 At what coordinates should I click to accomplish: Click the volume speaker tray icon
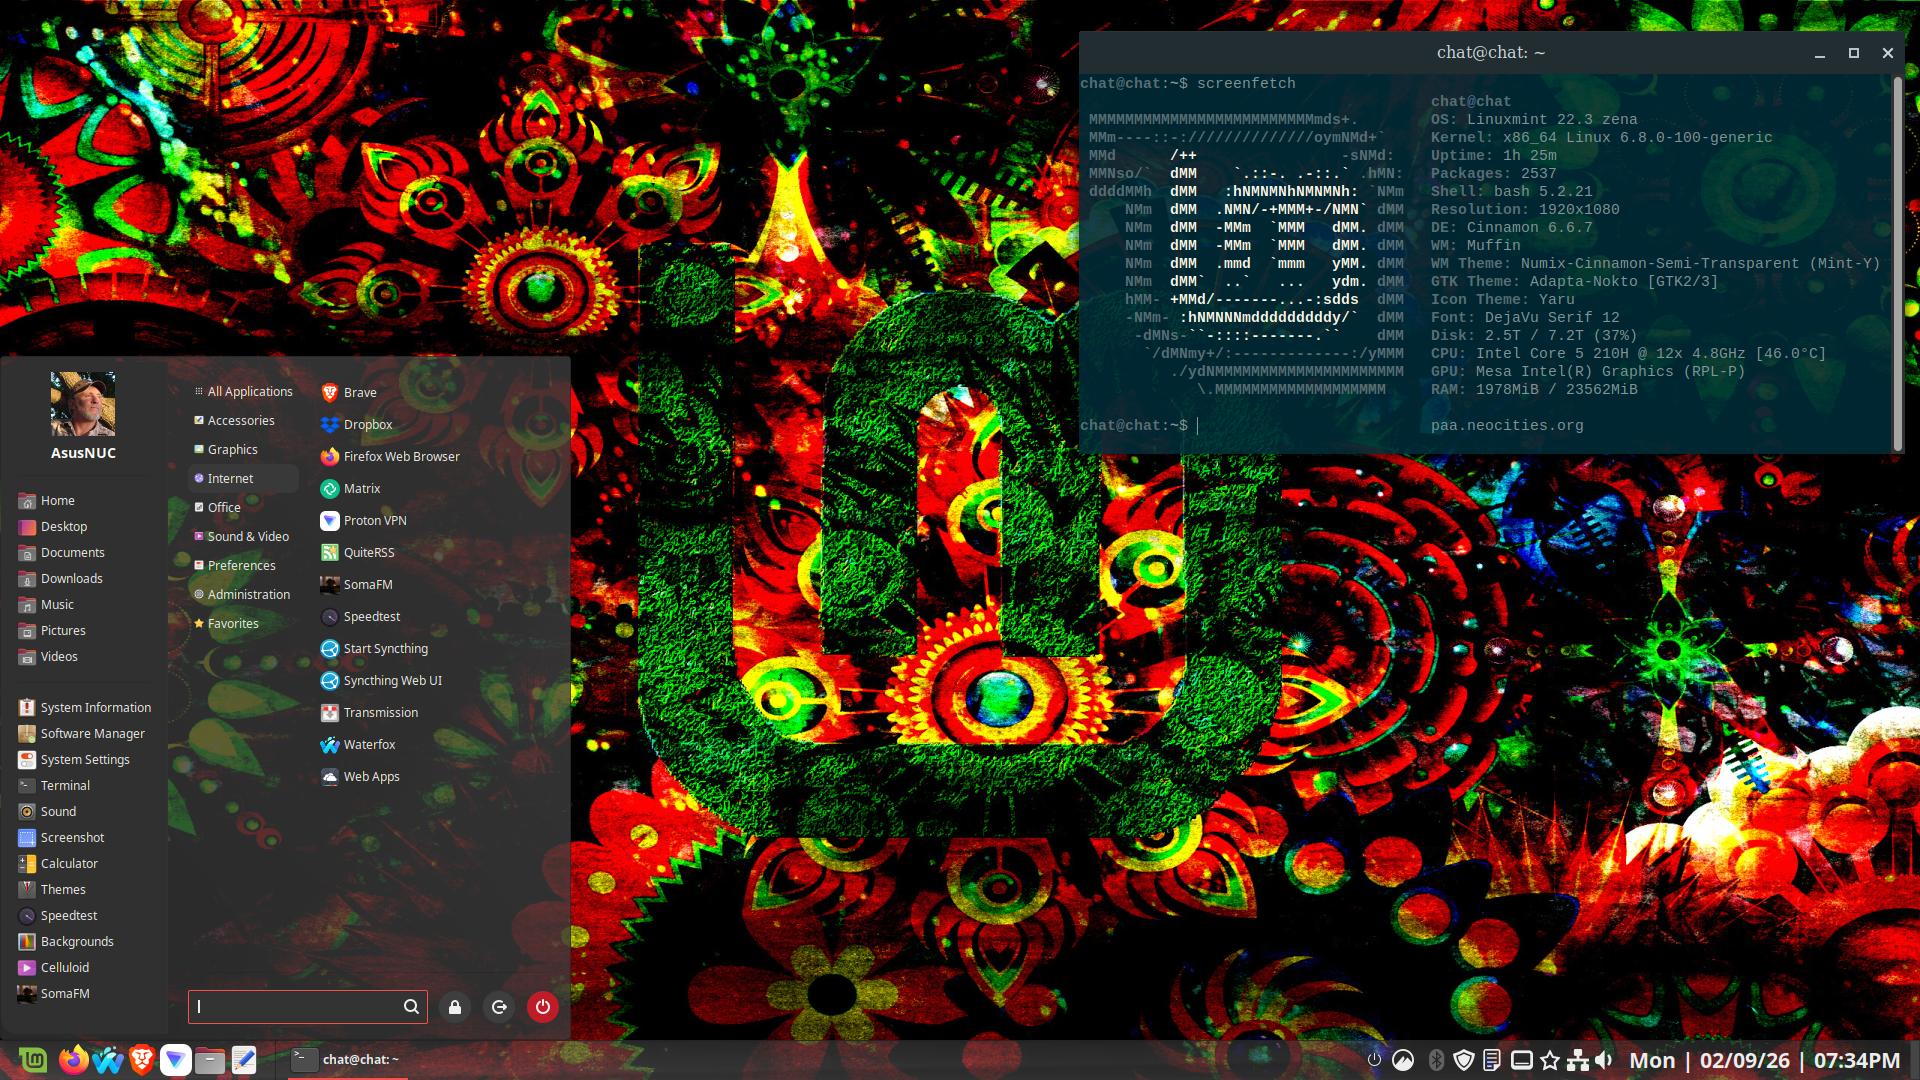1604,1060
